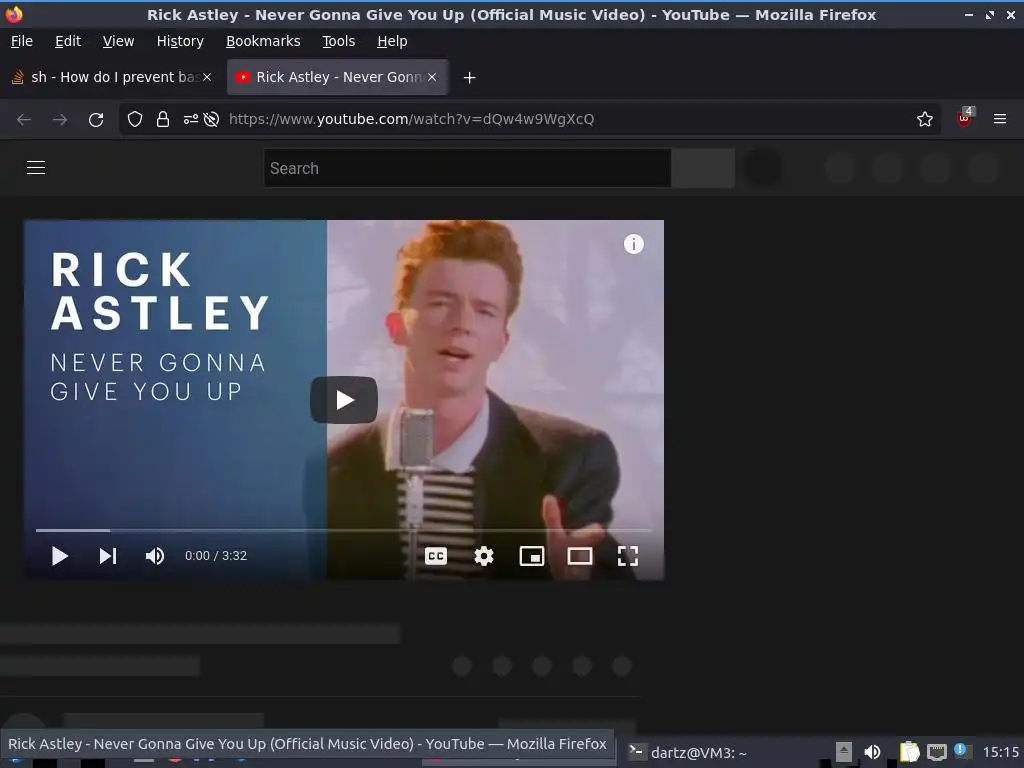Image resolution: width=1024 pixels, height=768 pixels.
Task: Go back with browser back arrow
Action: (24, 120)
